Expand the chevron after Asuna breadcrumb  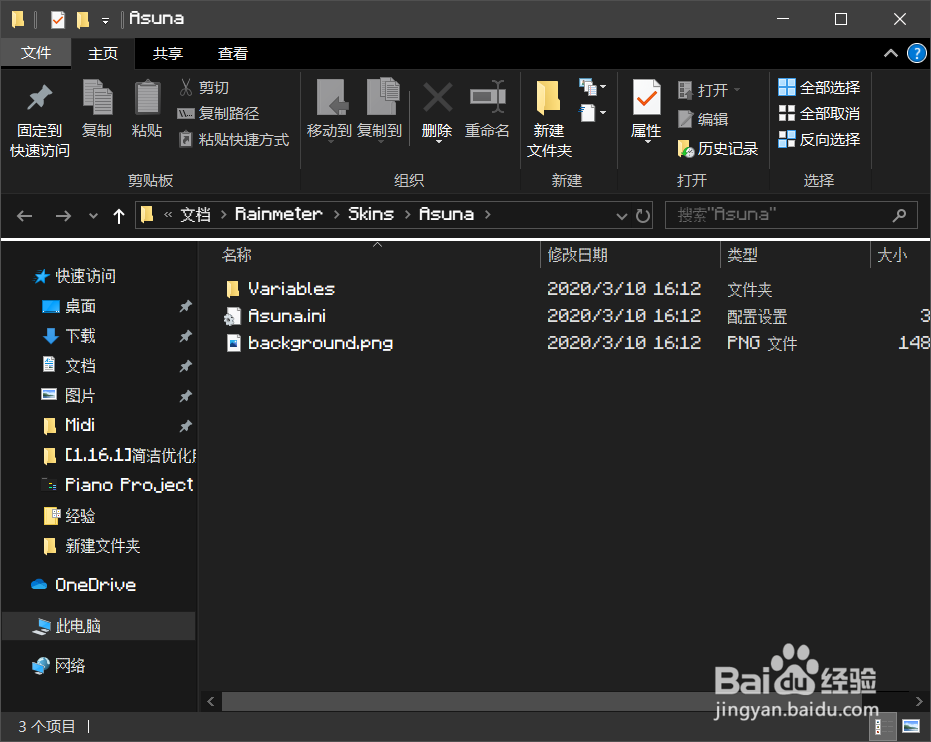tap(487, 214)
